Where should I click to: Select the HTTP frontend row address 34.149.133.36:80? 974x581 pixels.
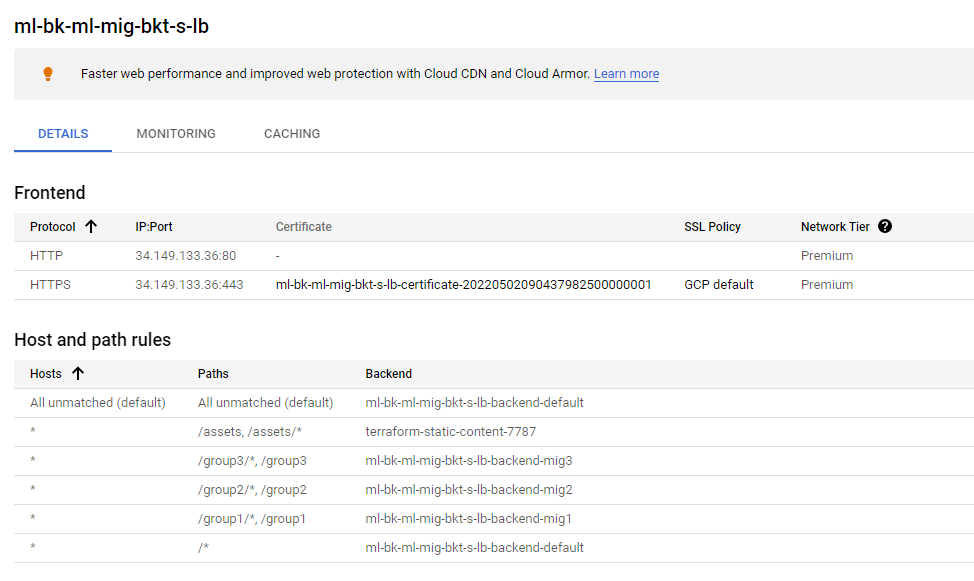click(x=185, y=256)
